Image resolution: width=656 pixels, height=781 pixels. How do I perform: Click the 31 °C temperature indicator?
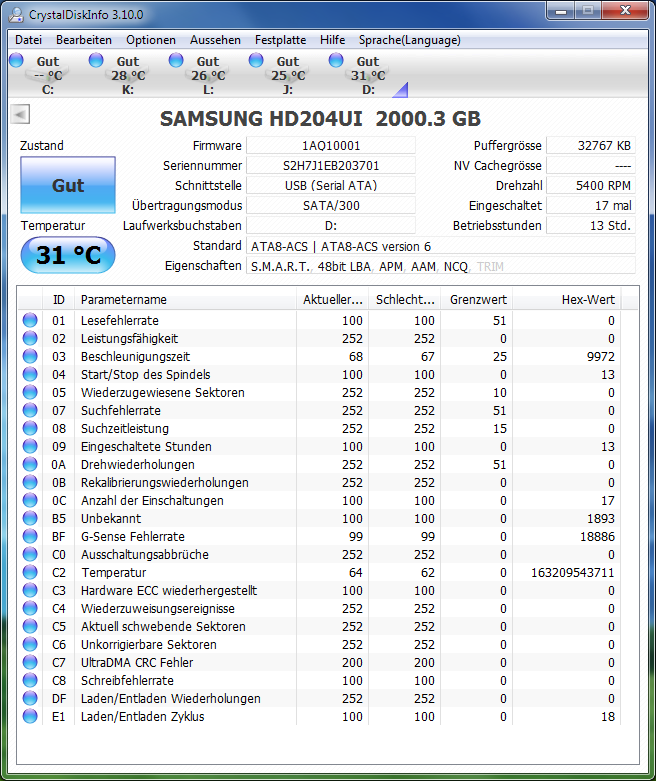pyautogui.click(x=68, y=255)
